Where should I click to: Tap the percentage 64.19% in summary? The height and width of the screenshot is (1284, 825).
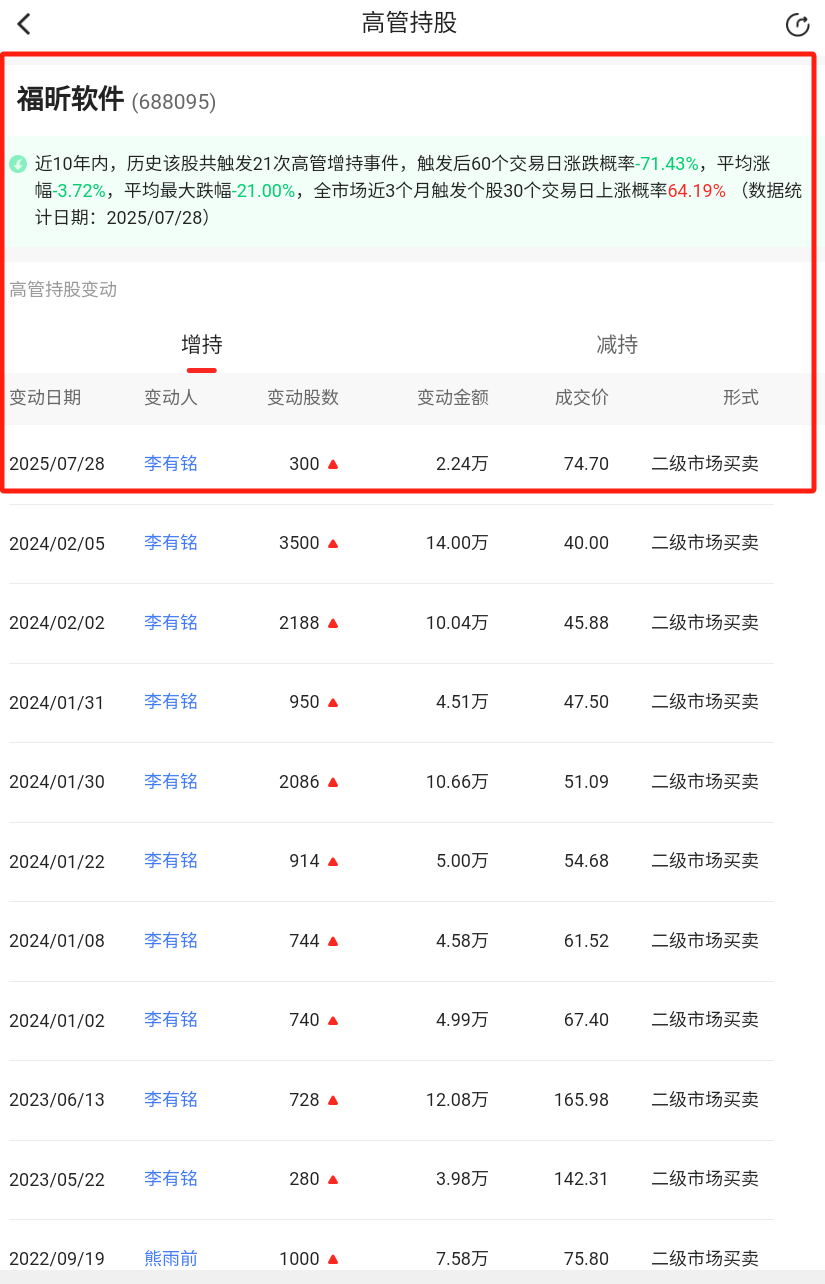coord(697,190)
